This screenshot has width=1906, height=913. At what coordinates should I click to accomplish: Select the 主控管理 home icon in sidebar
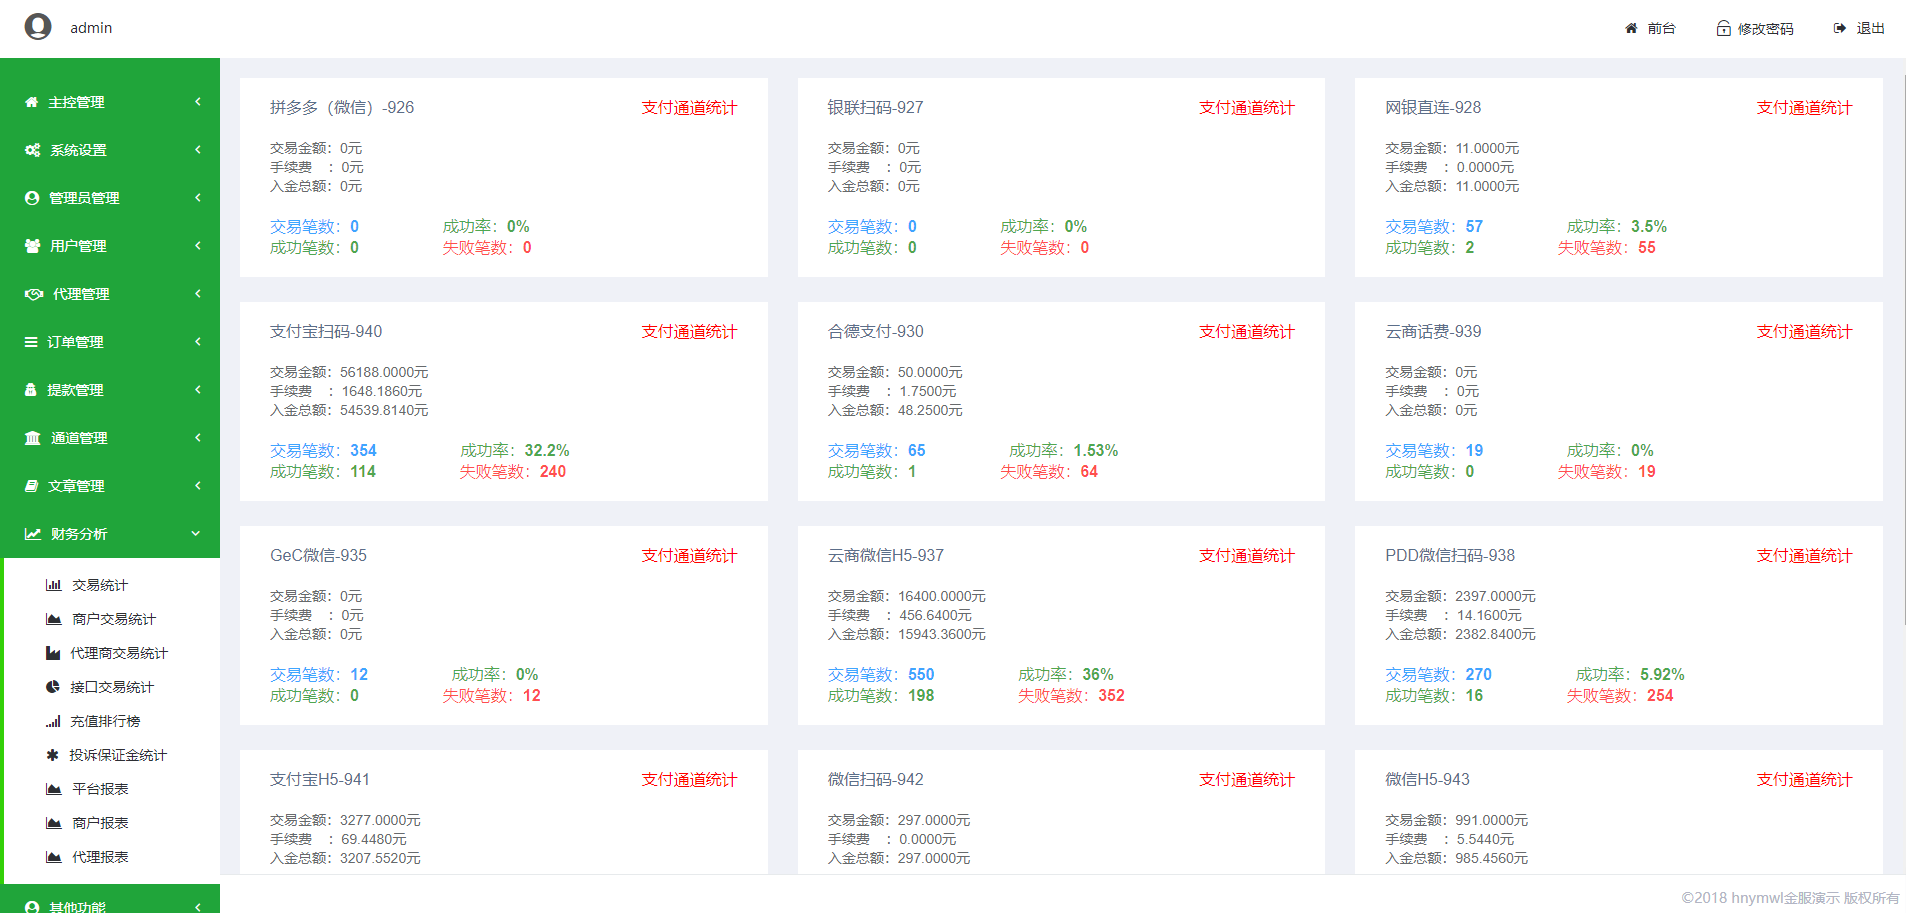(x=31, y=101)
